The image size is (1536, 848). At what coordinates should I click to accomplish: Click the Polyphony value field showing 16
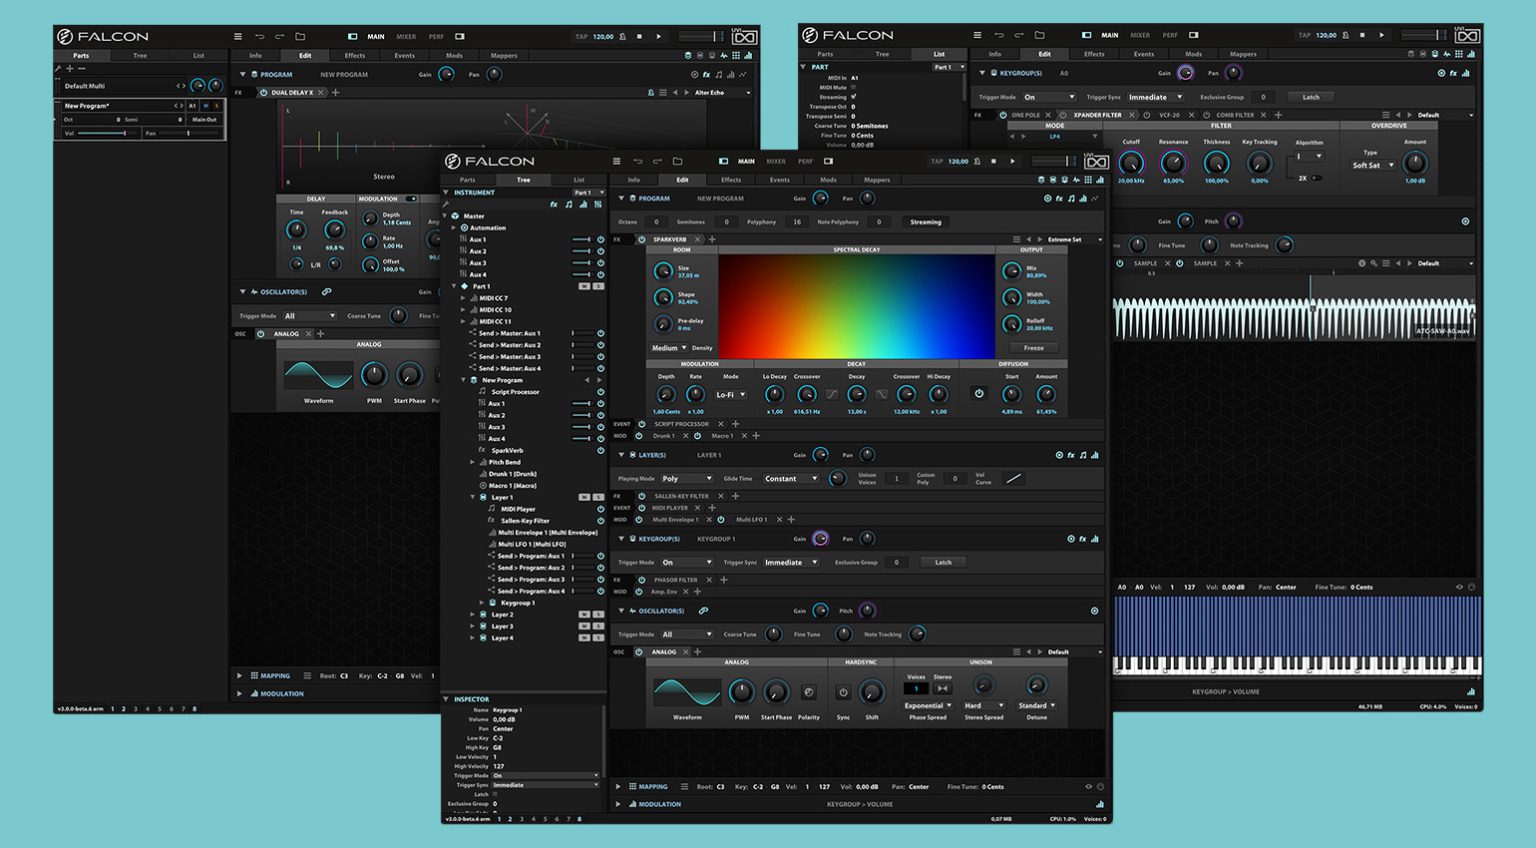[x=797, y=222]
